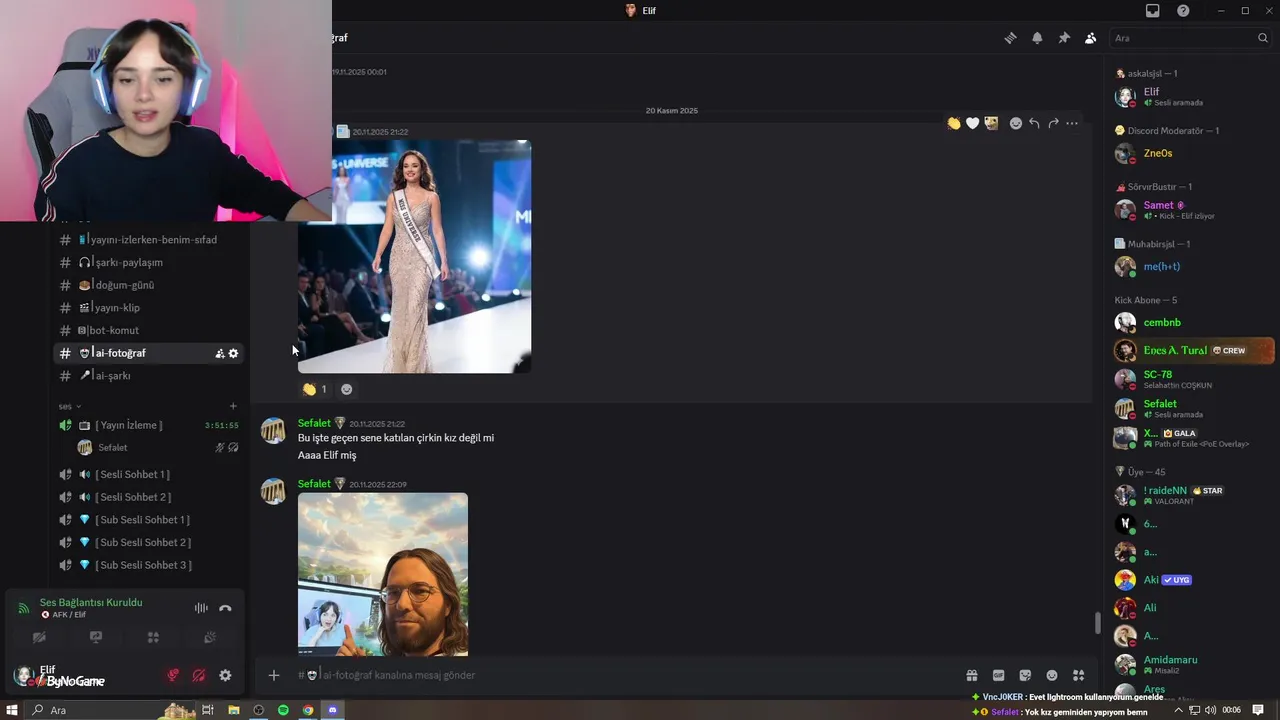React with the white heart quick emoji
This screenshot has width=1280, height=720.
point(972,123)
